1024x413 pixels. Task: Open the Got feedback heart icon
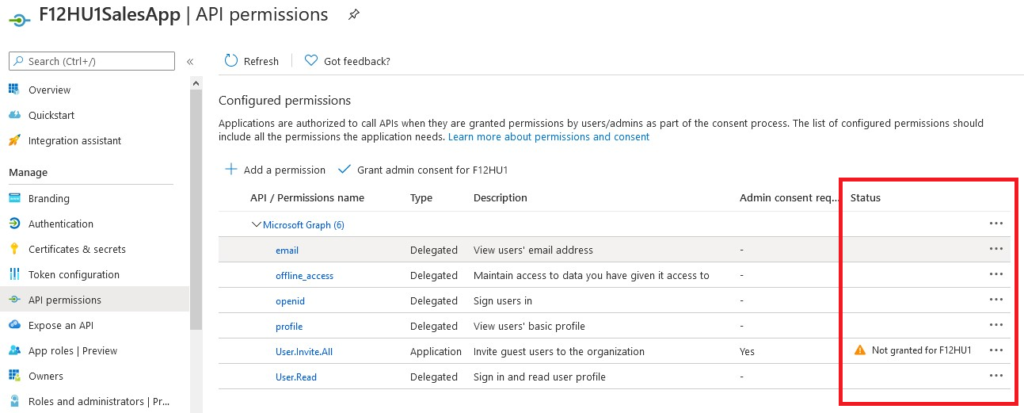[311, 61]
